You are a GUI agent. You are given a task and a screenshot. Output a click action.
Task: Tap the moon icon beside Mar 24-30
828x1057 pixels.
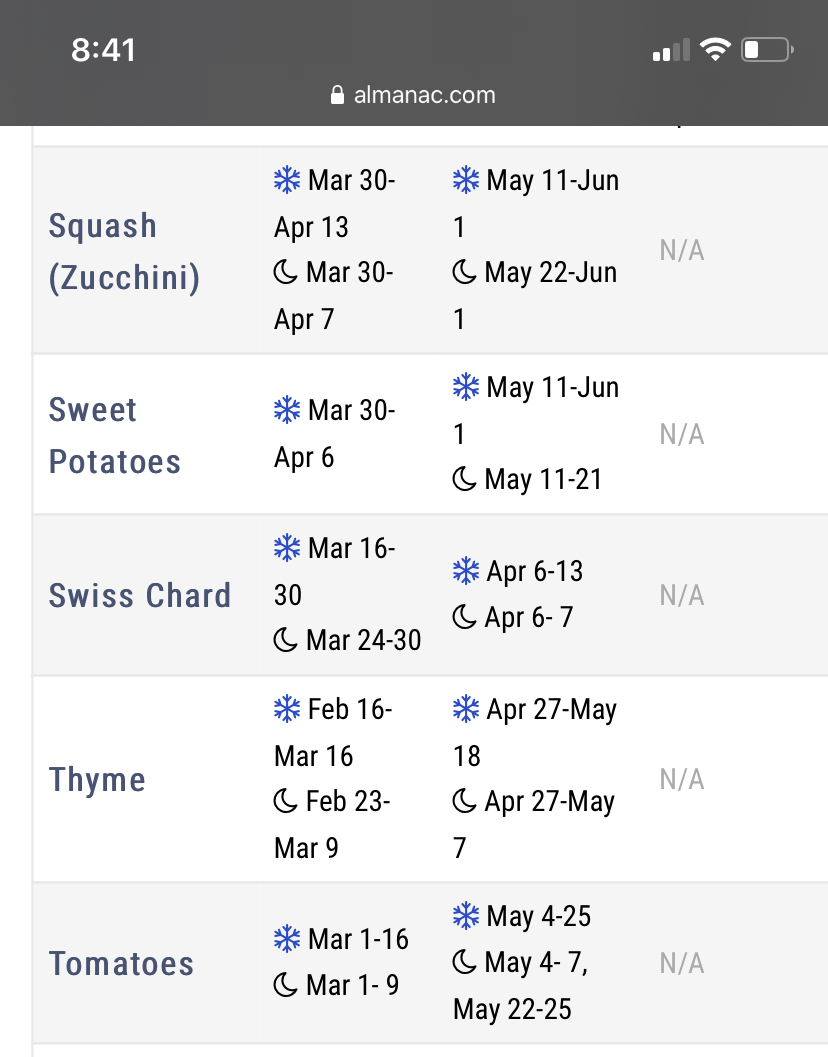tap(285, 640)
